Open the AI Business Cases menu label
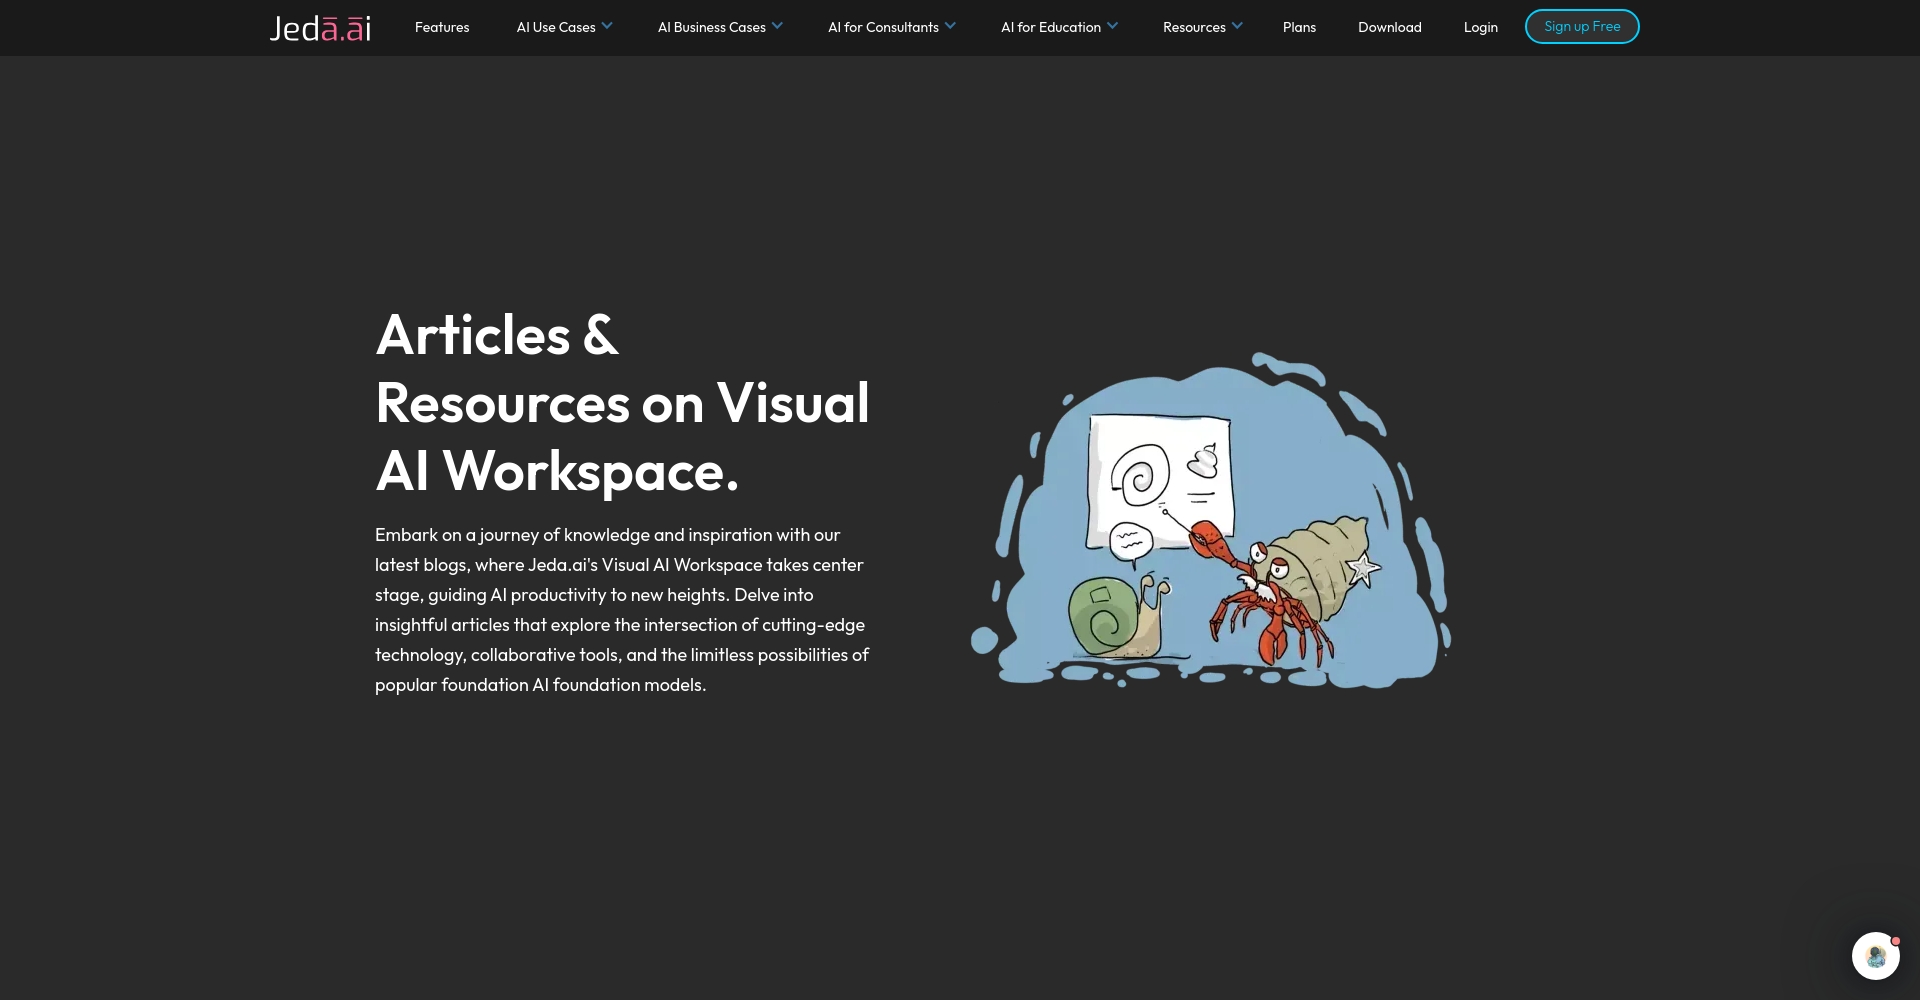The image size is (1920, 1000). pyautogui.click(x=711, y=27)
